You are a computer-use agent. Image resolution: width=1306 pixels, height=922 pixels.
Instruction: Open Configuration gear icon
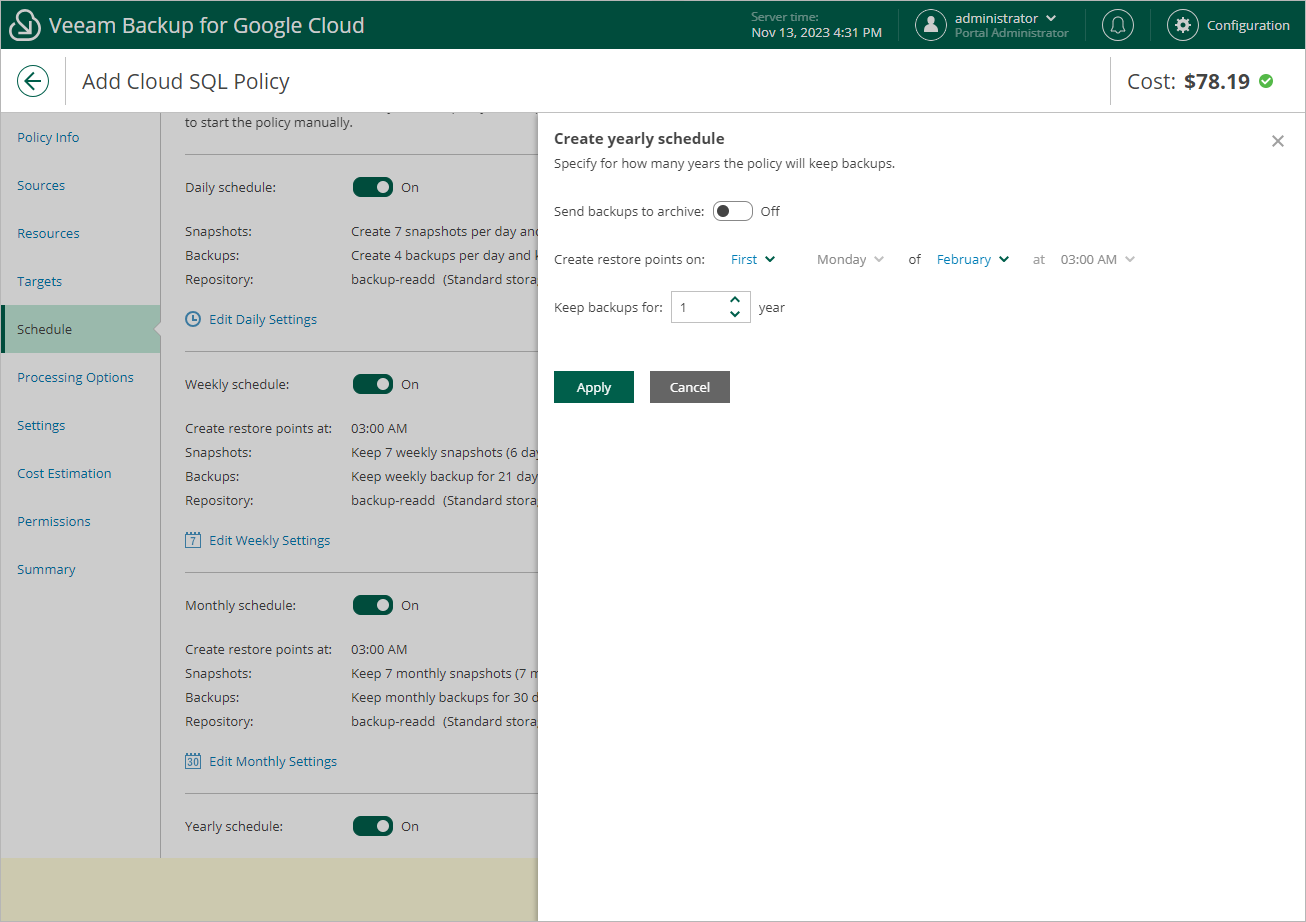[x=1183, y=25]
